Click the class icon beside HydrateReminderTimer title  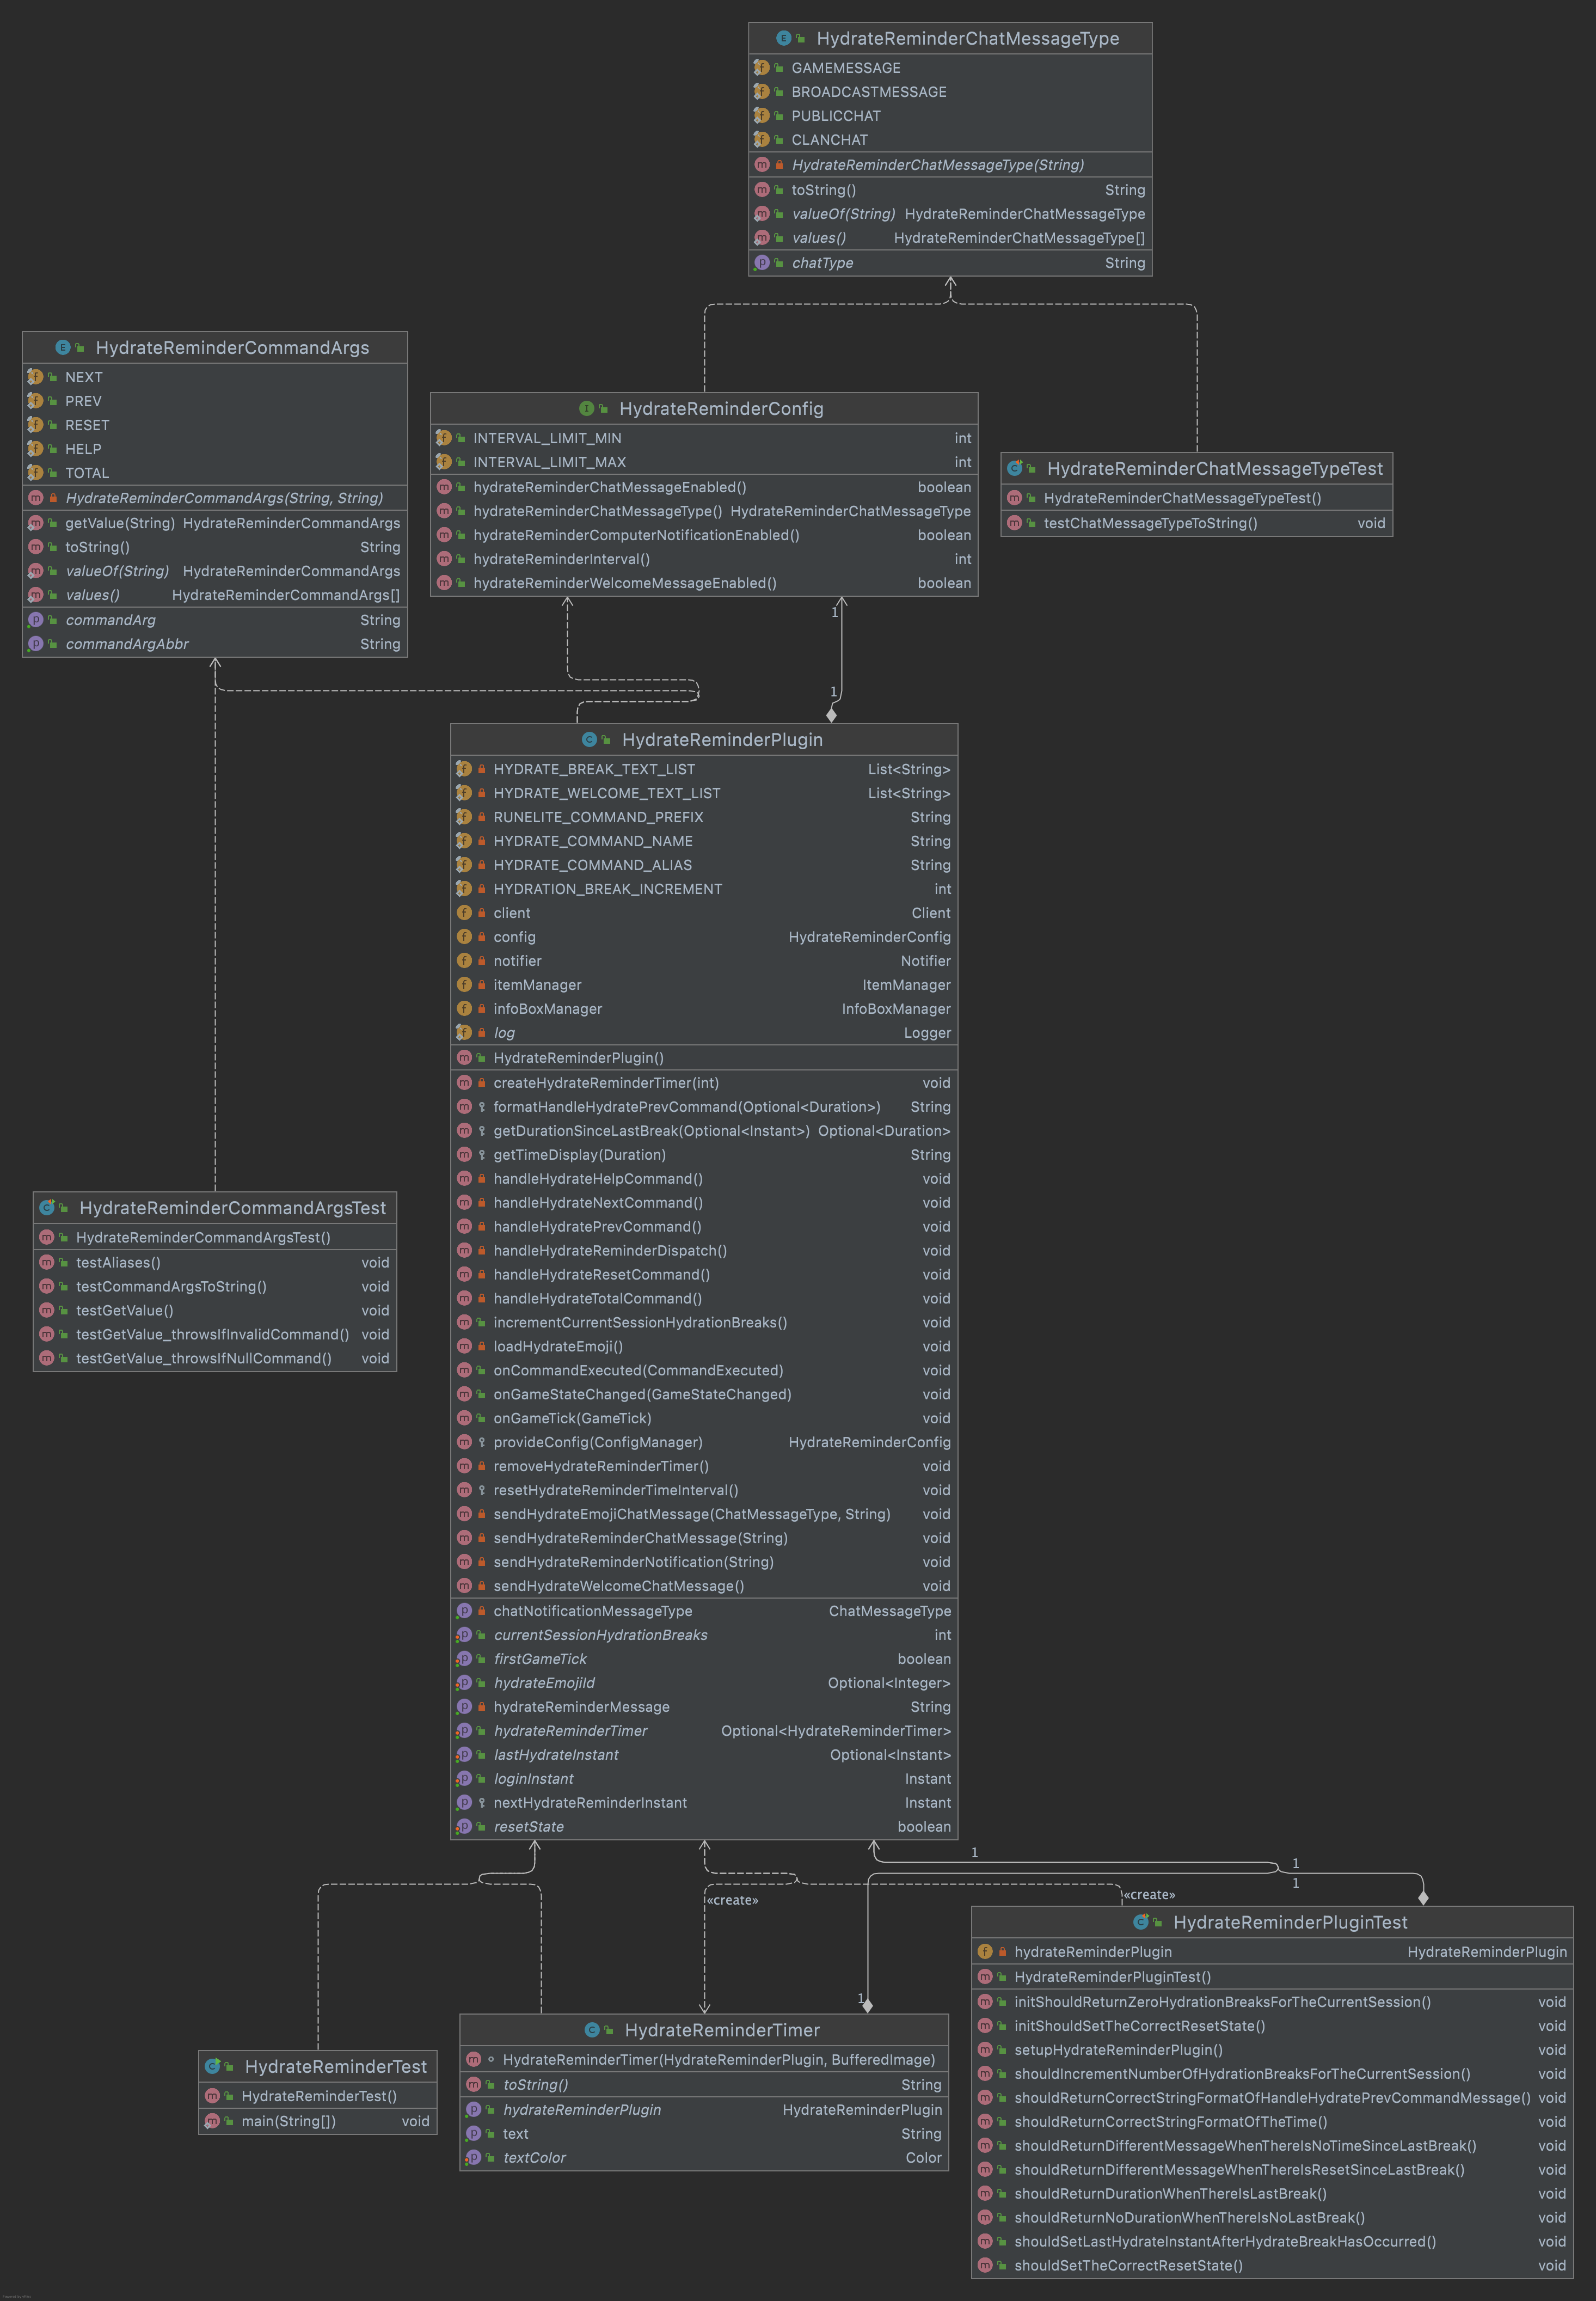tap(591, 2030)
